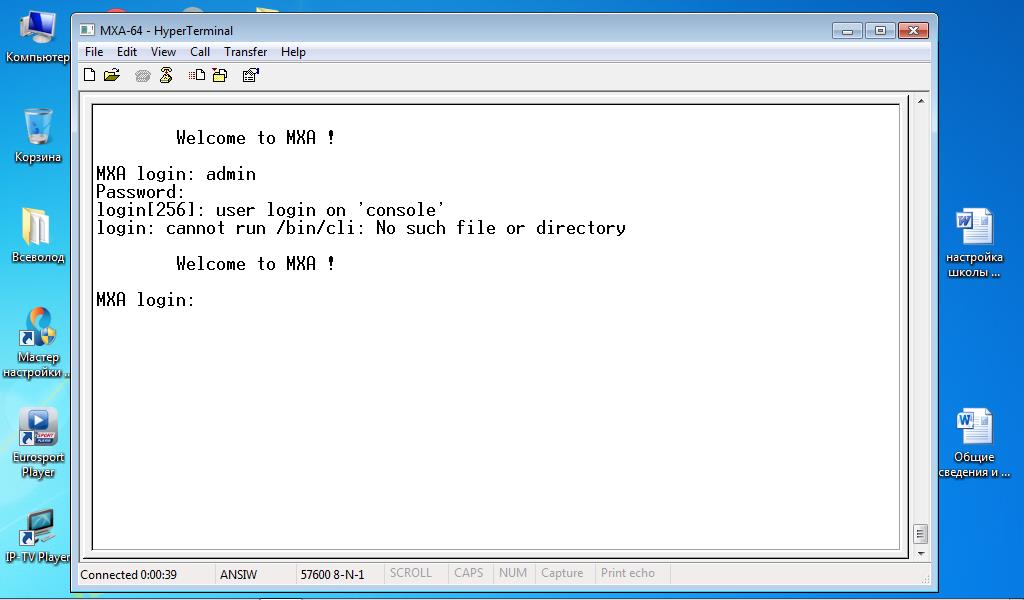
Task: Click the NUM status indicator
Action: 513,573
